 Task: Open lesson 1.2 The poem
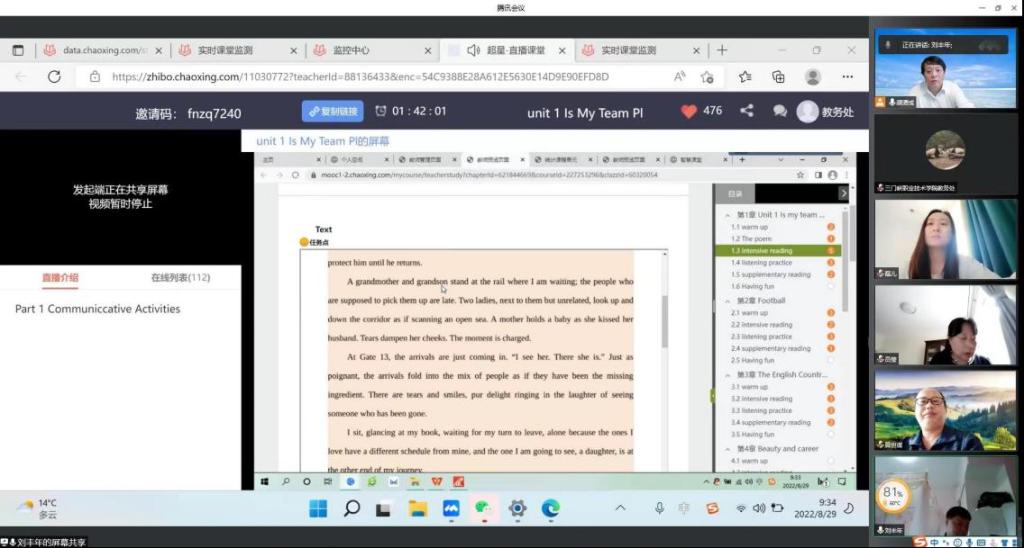(751, 239)
